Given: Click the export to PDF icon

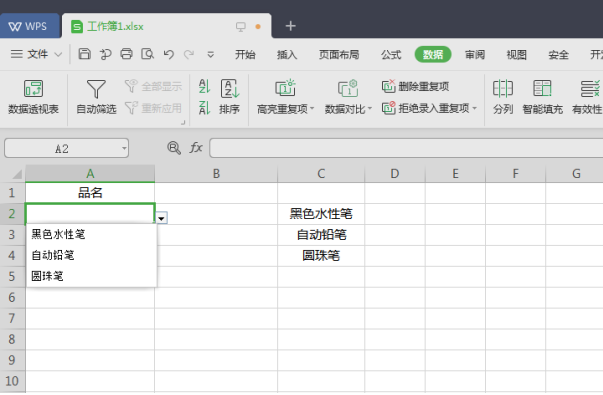Looking at the screenshot, I should click(x=105, y=54).
